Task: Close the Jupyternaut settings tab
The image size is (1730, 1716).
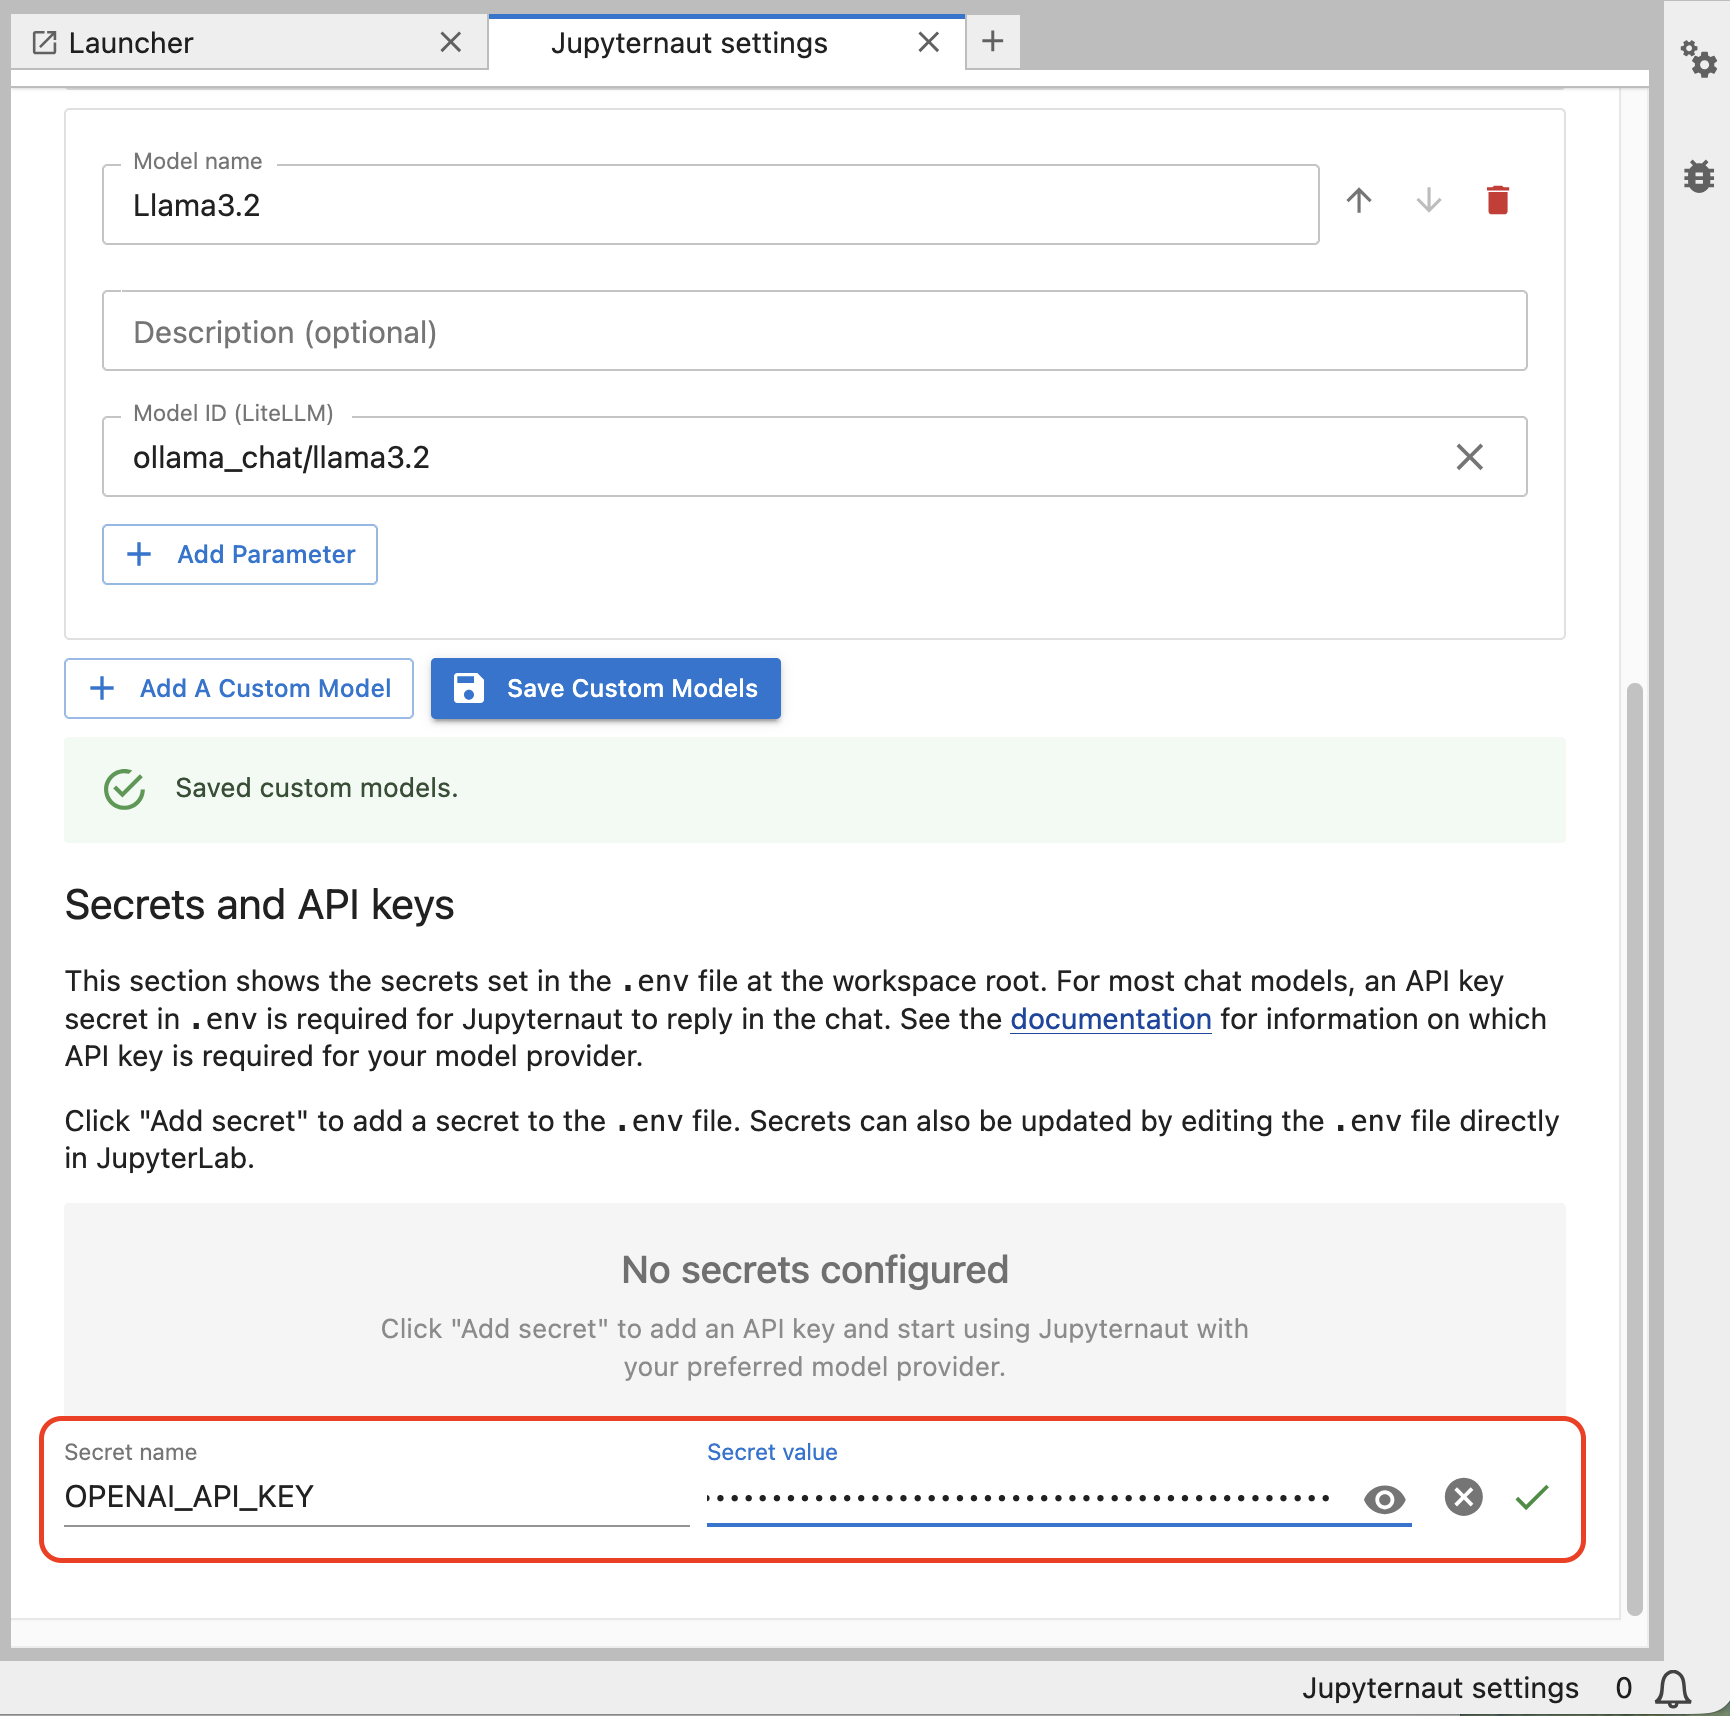Action: pyautogui.click(x=928, y=42)
